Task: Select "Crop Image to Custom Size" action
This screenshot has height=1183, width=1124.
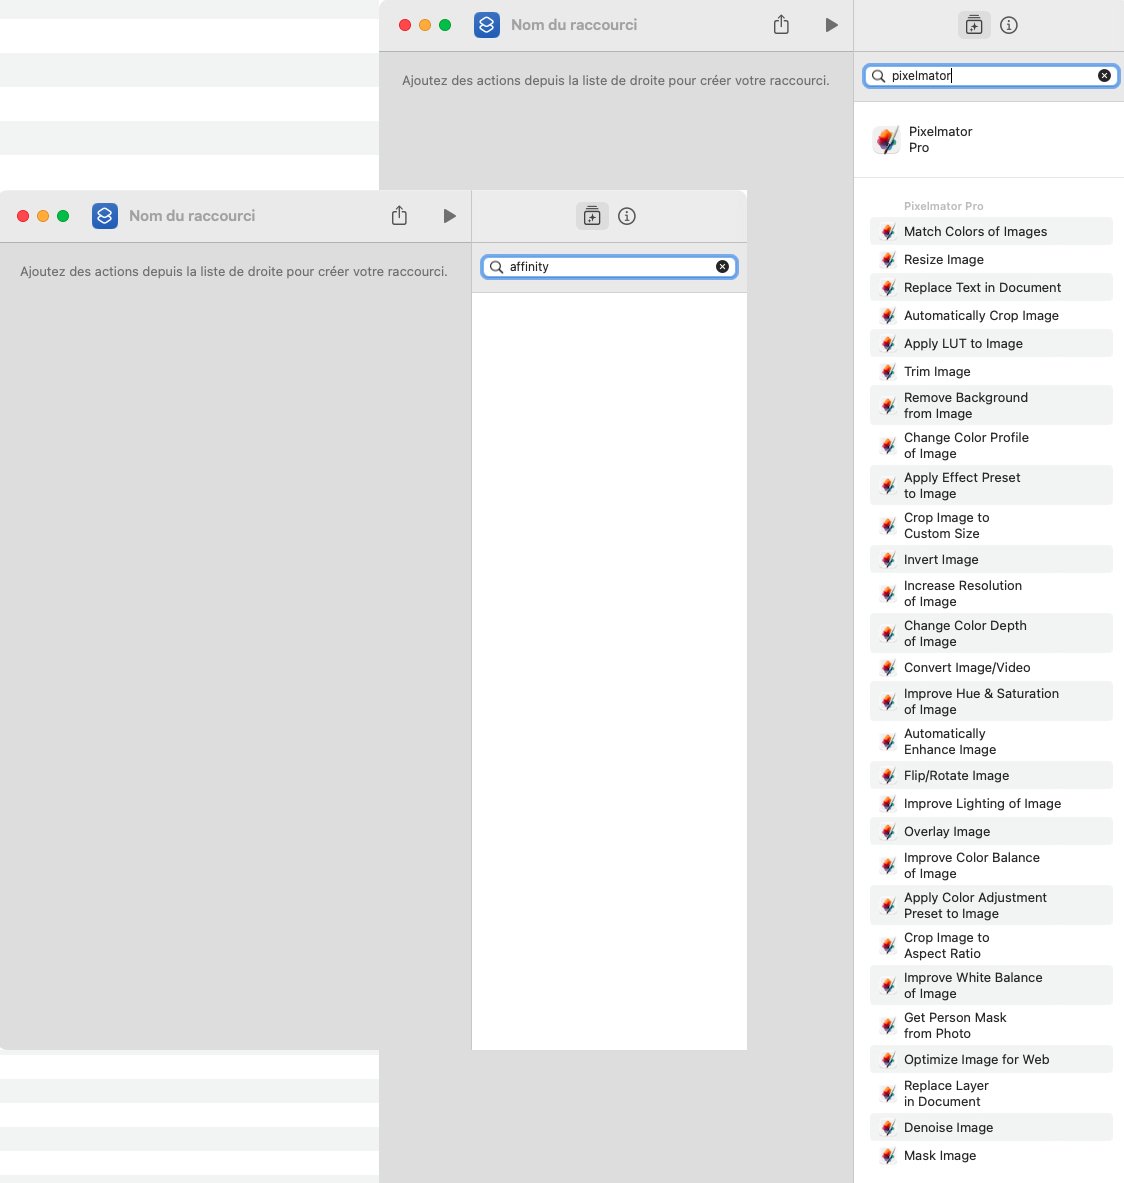Action: click(991, 525)
